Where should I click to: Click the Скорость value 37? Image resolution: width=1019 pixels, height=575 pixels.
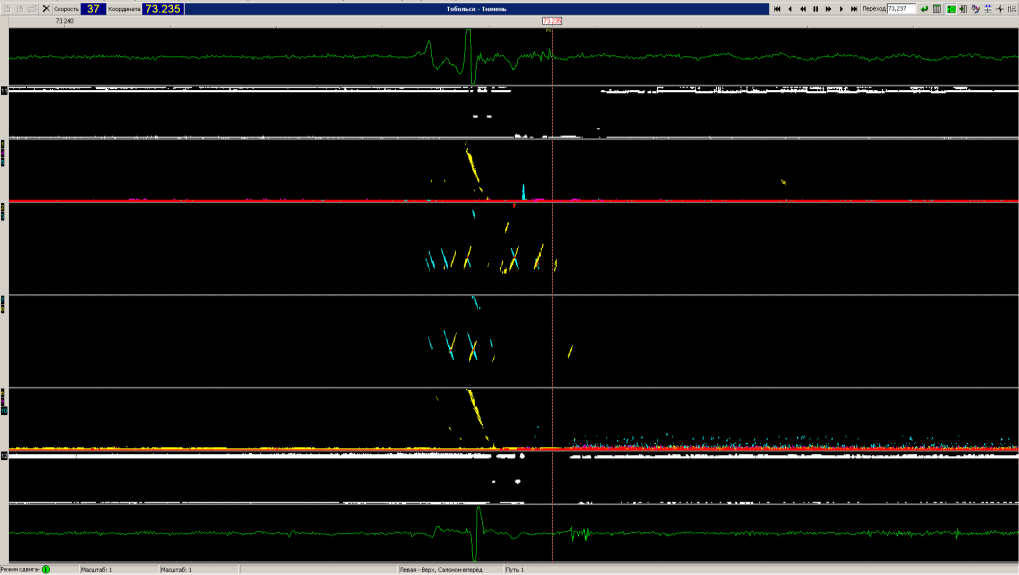93,8
